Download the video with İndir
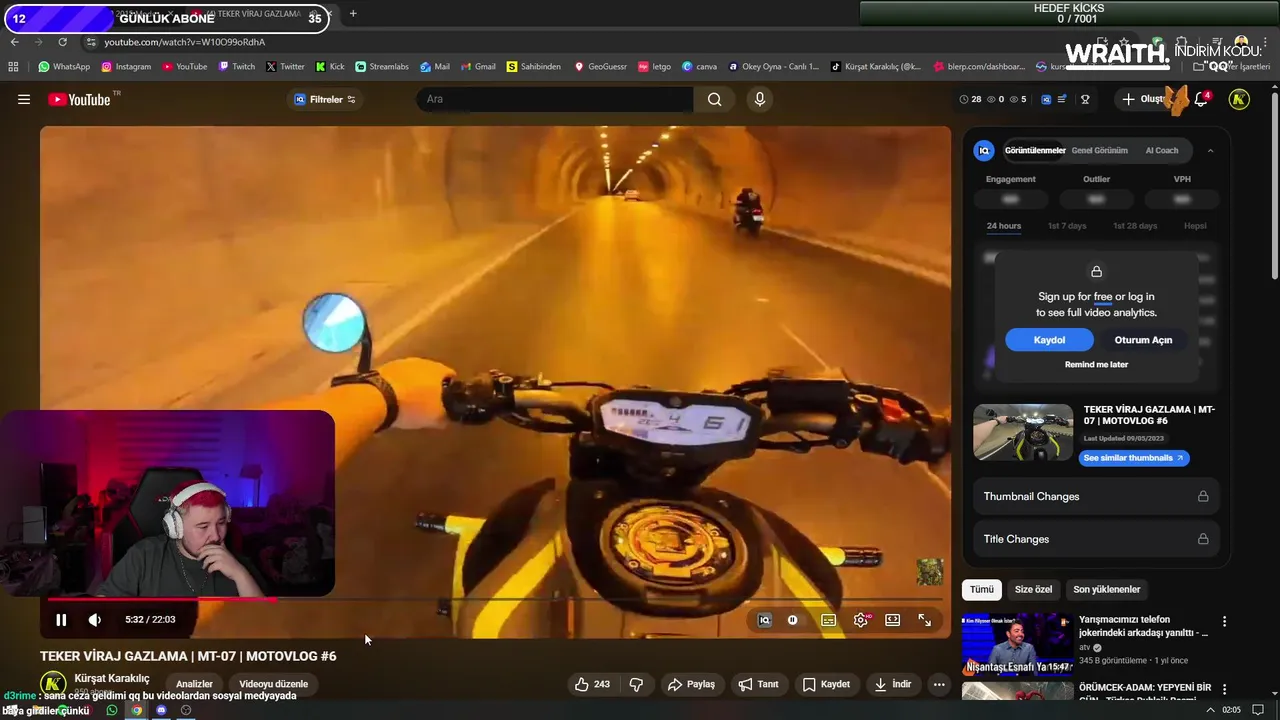 tap(892, 684)
